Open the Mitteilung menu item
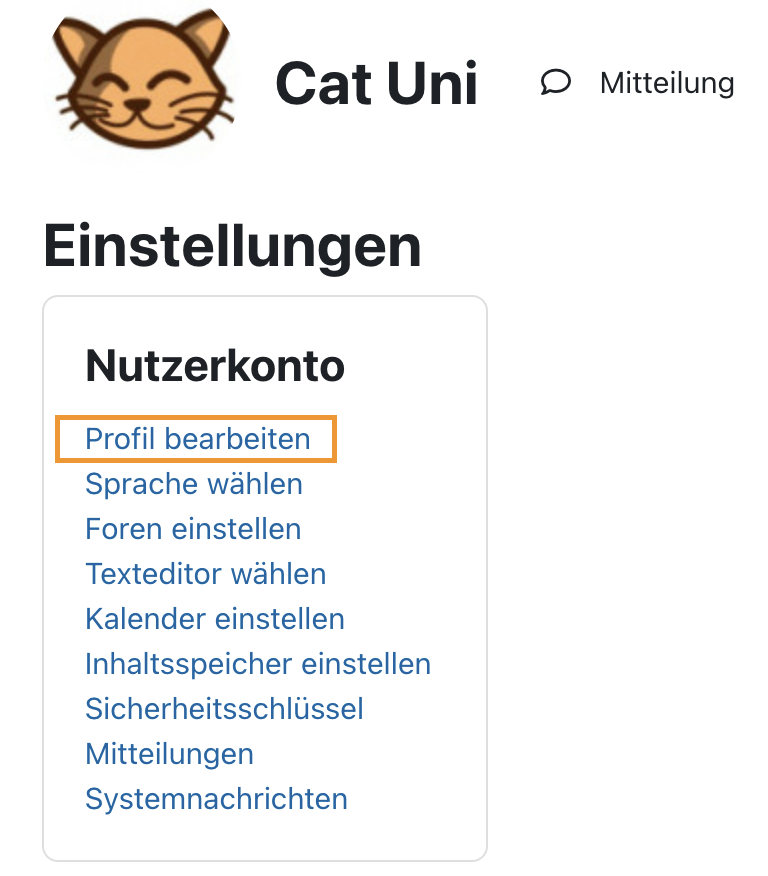This screenshot has height=876, width=768. (x=667, y=83)
